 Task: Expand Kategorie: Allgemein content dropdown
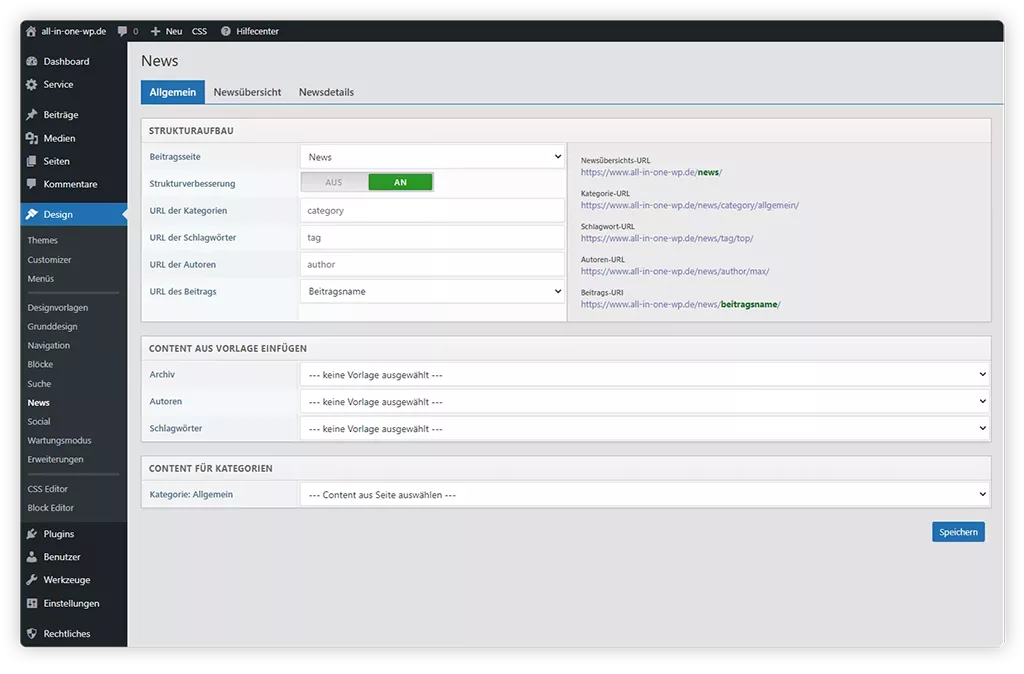(x=644, y=495)
